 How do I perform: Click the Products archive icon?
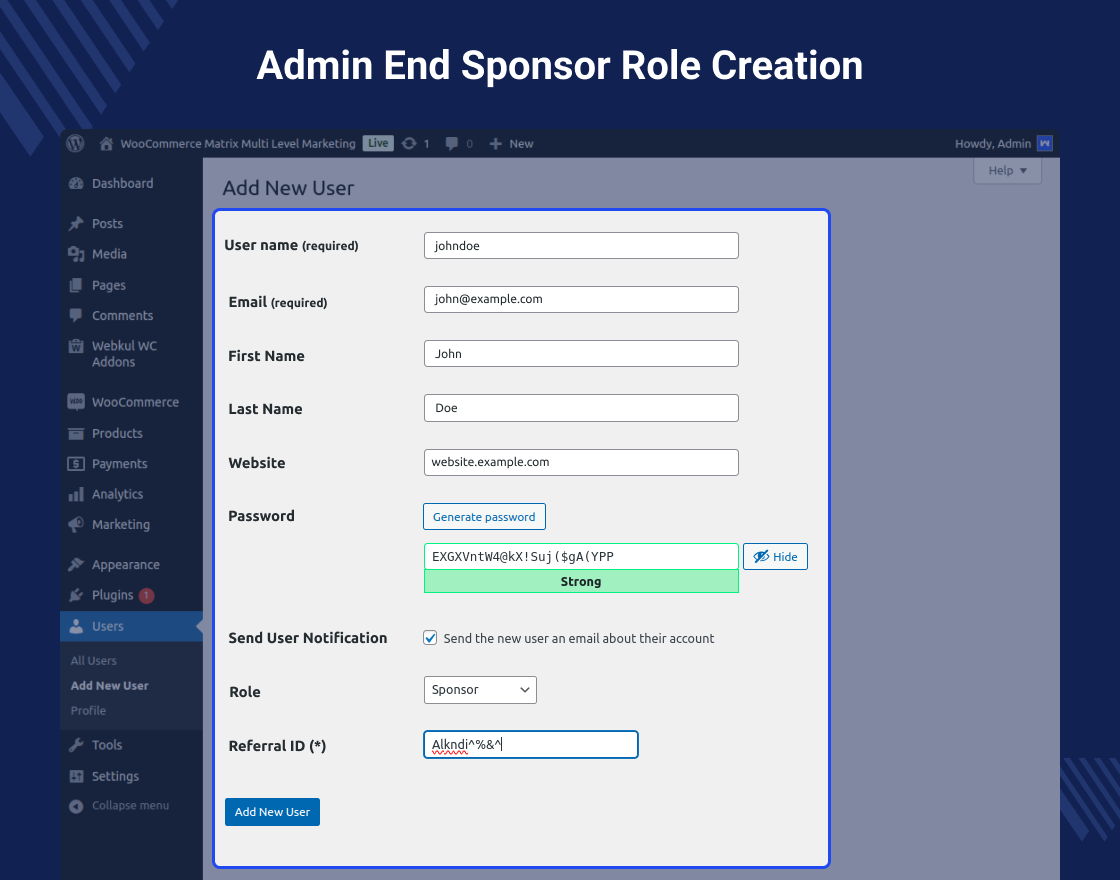(76, 434)
